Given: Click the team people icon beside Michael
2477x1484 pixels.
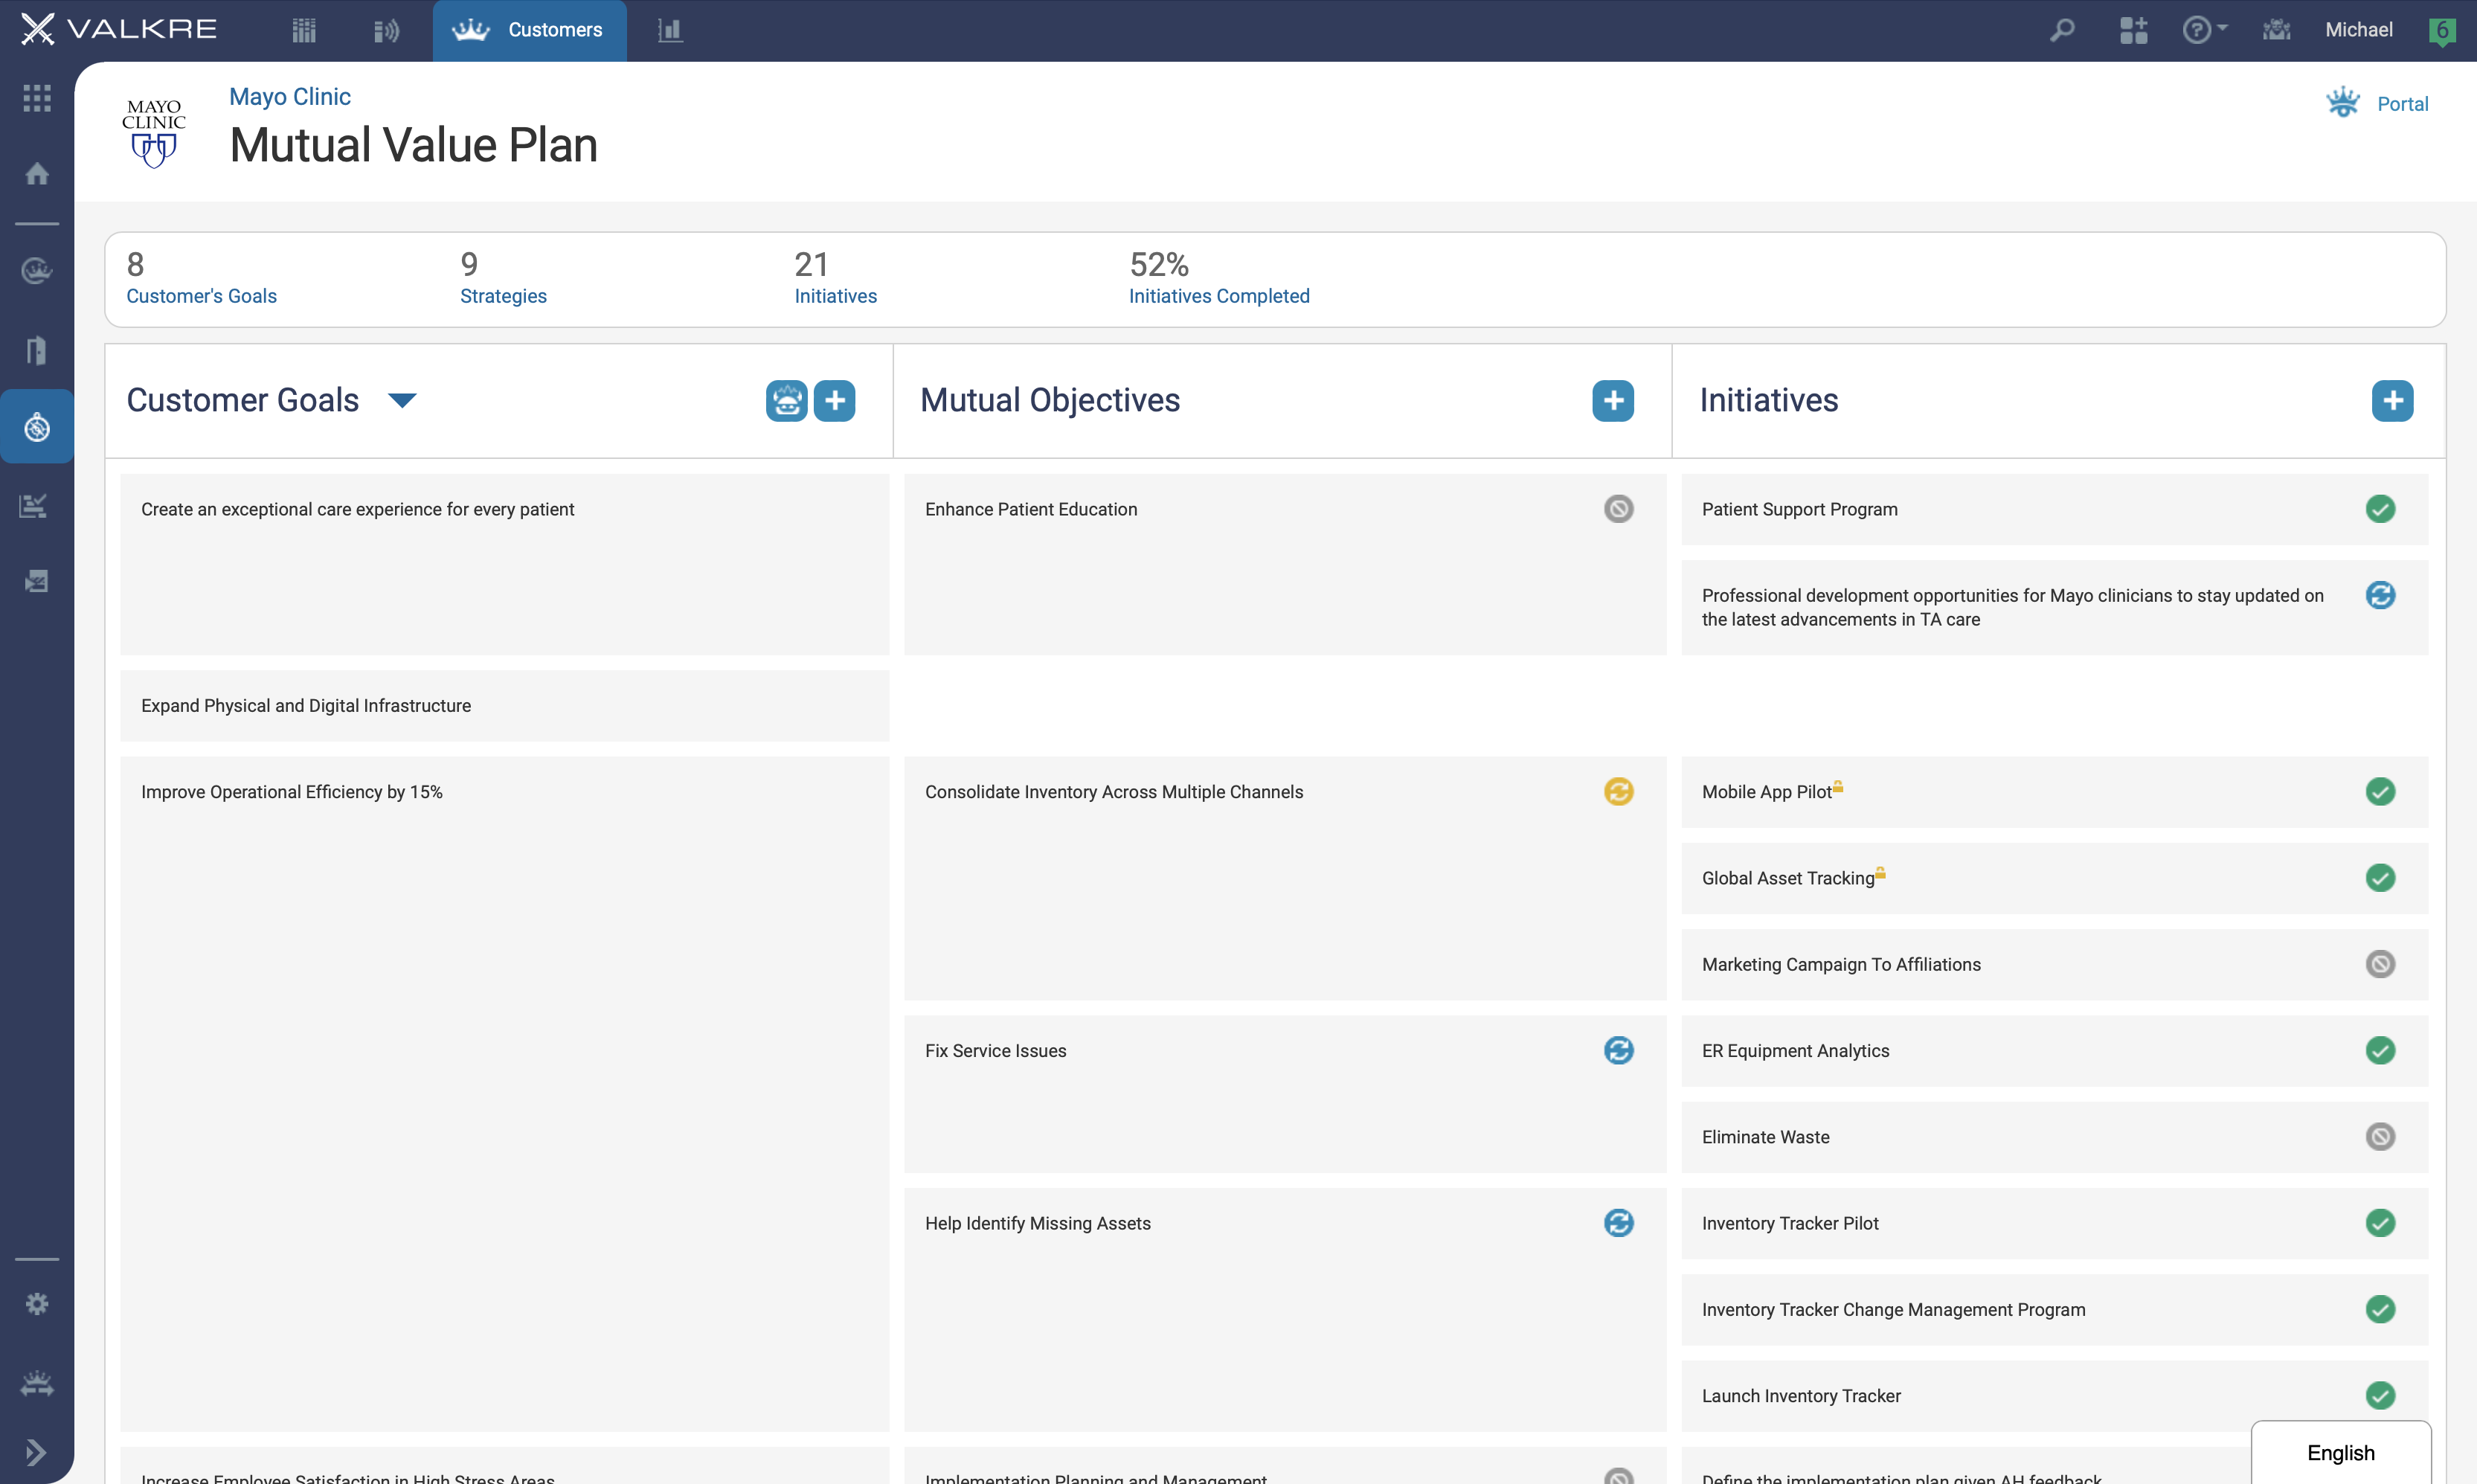Looking at the screenshot, I should point(2276,30).
